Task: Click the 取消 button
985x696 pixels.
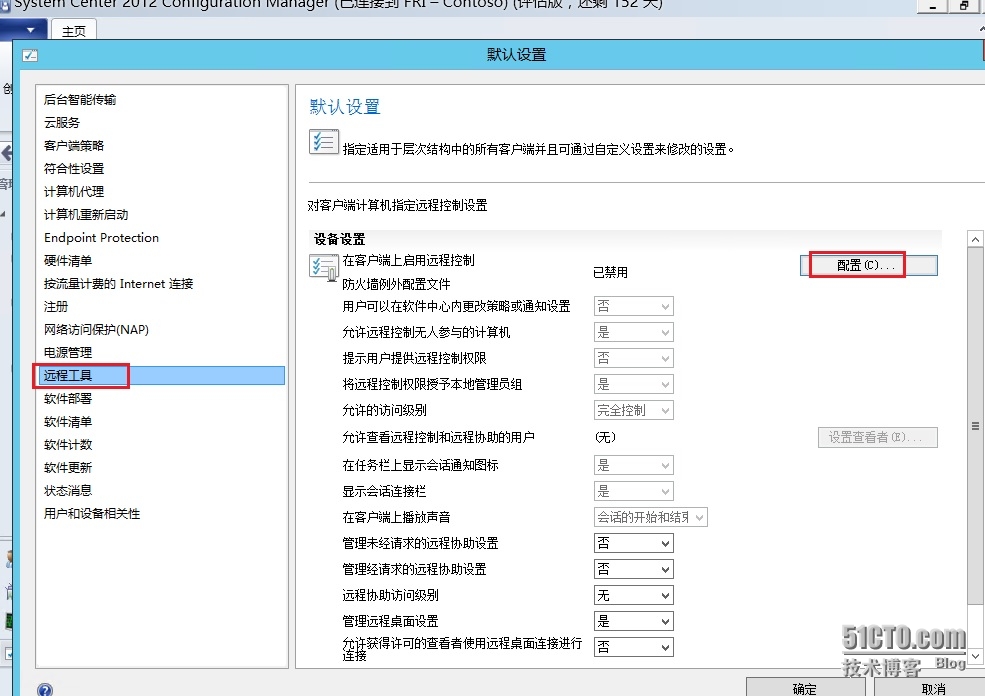Action: tap(932, 688)
